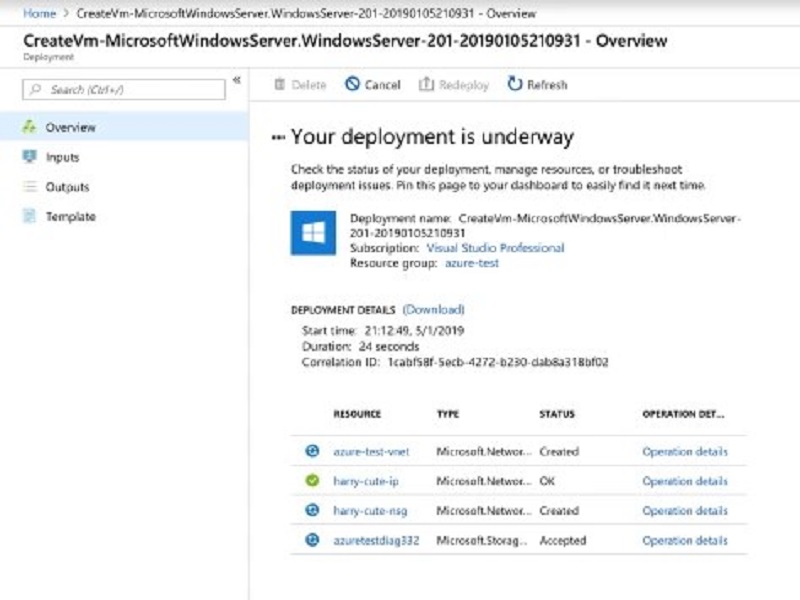Click the status icon for azuretestdiag332
Image resolution: width=800 pixels, height=600 pixels.
(x=312, y=540)
